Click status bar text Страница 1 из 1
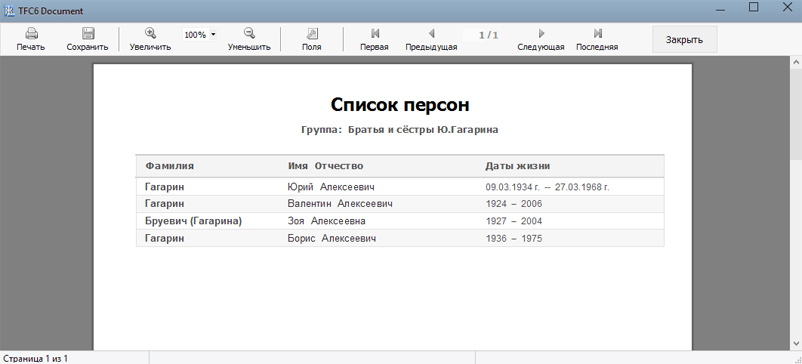 tap(36, 358)
